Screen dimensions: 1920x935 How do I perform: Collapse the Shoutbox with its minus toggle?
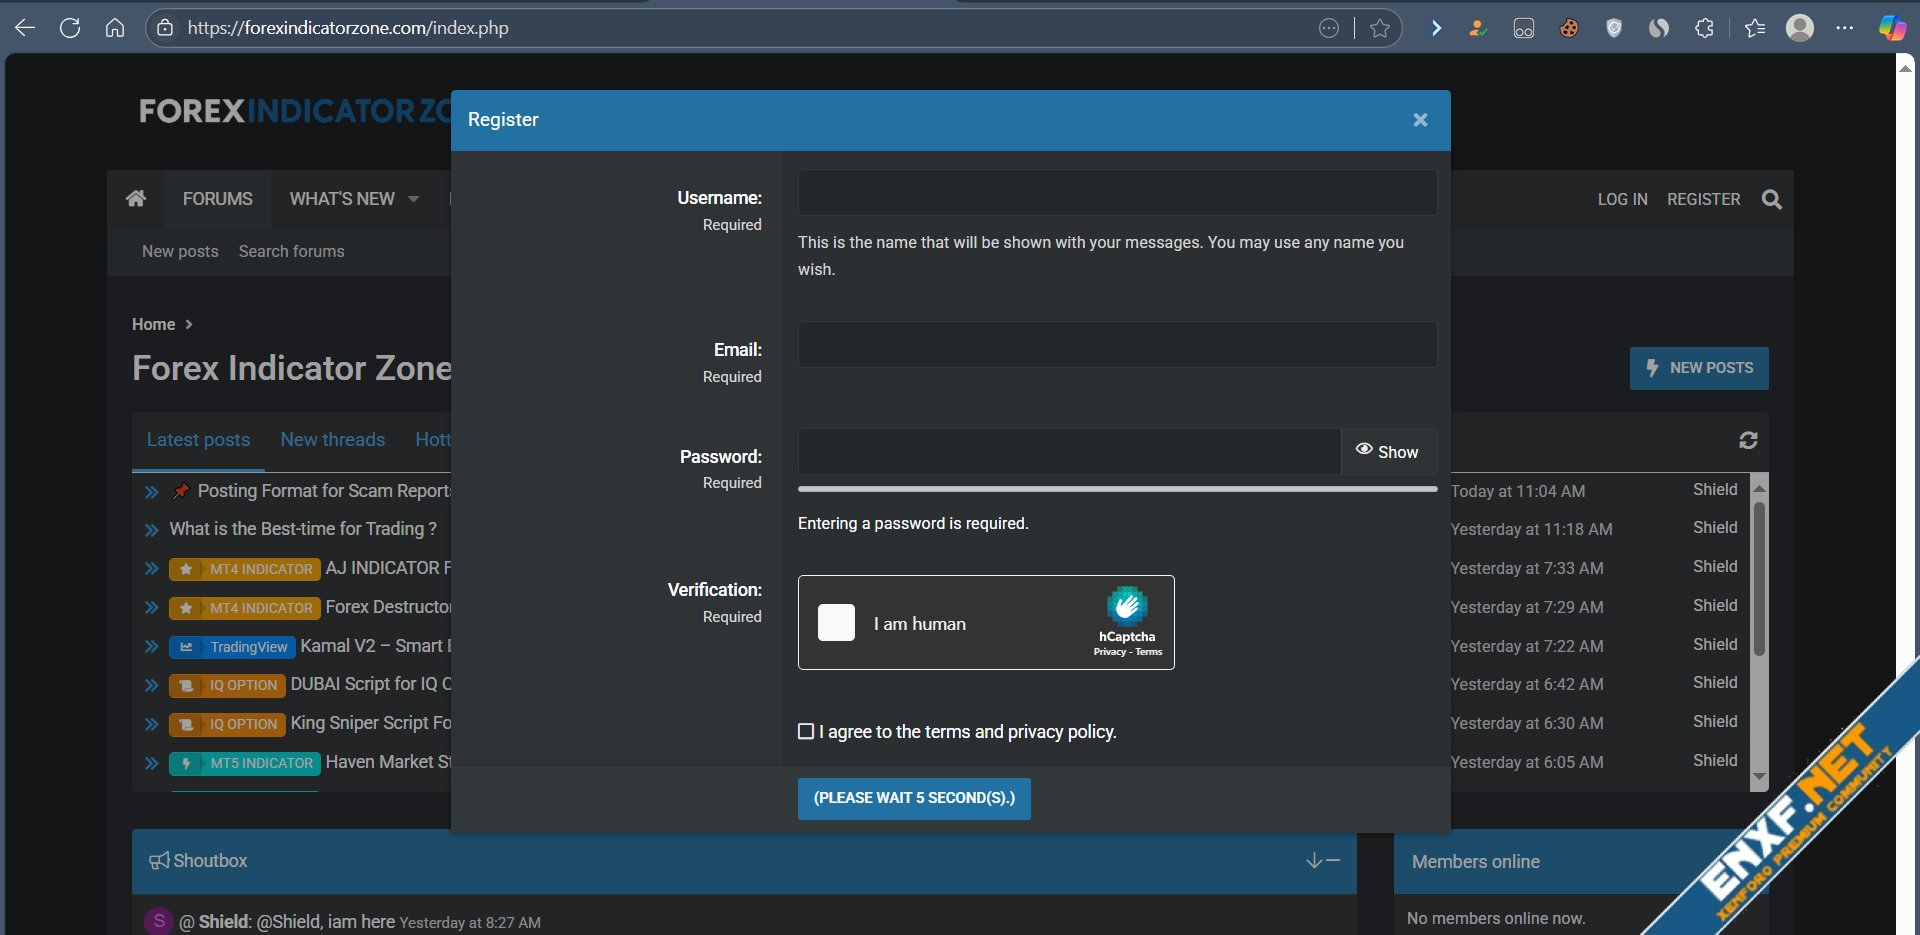pos(1333,861)
